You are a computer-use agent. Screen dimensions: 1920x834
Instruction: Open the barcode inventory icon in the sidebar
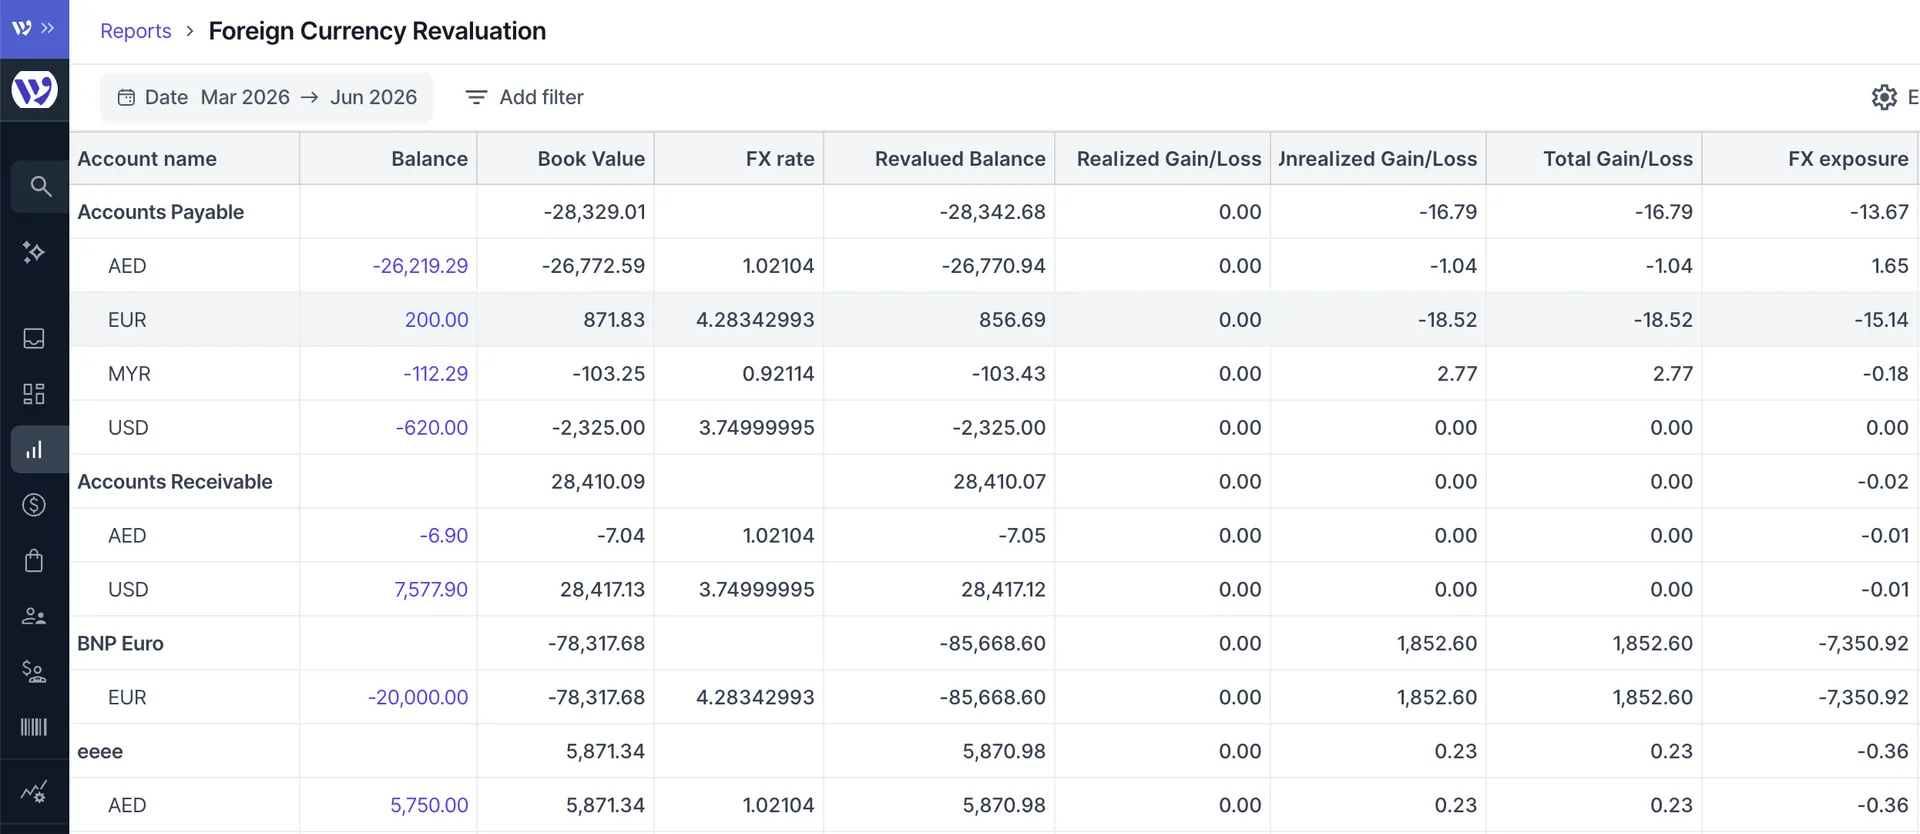(x=34, y=727)
